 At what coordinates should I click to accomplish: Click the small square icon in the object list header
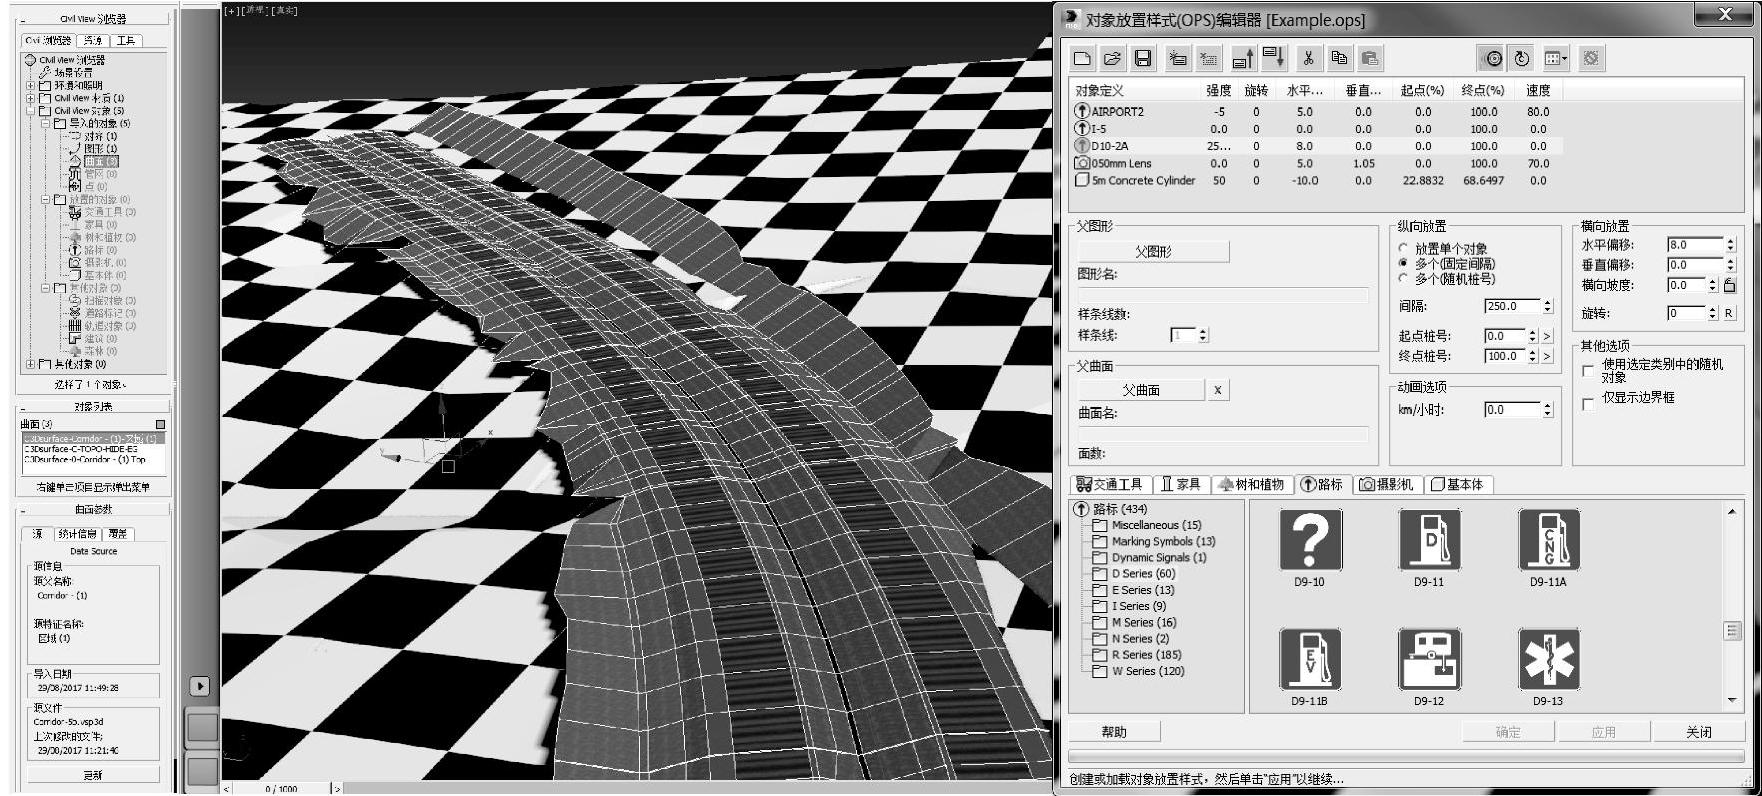160,424
